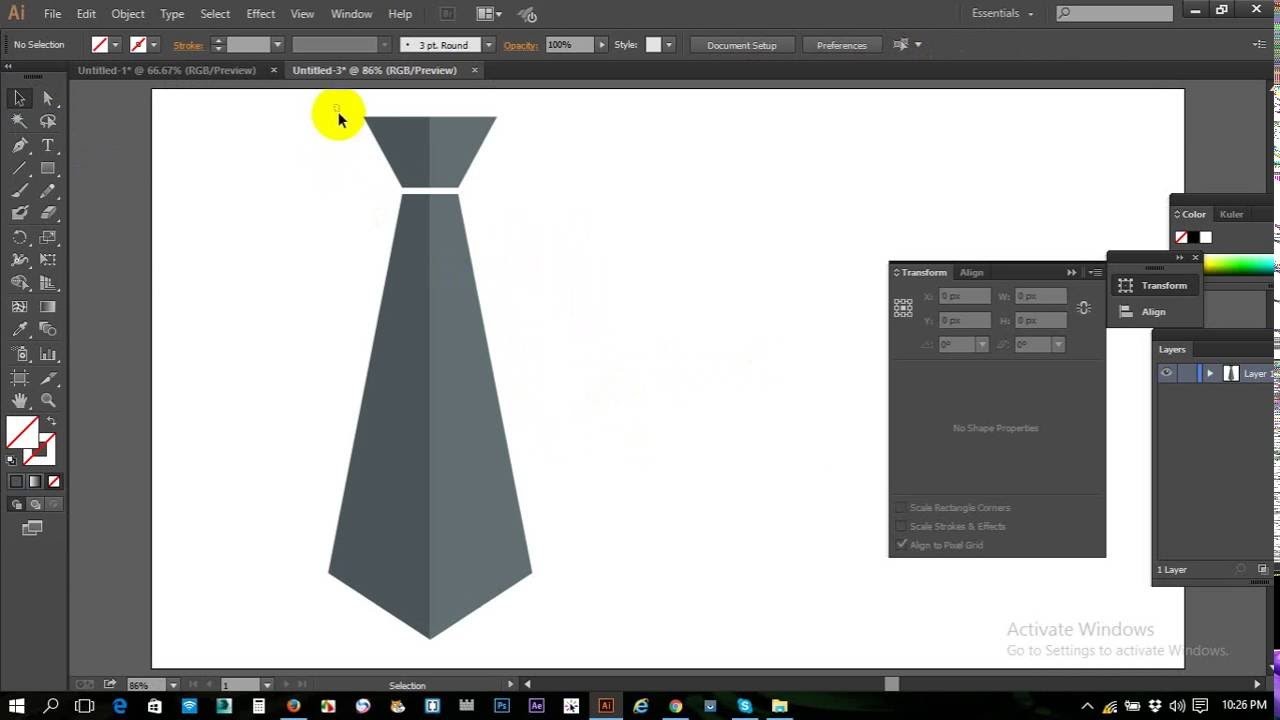Open the stroke style dropdown

(385, 44)
